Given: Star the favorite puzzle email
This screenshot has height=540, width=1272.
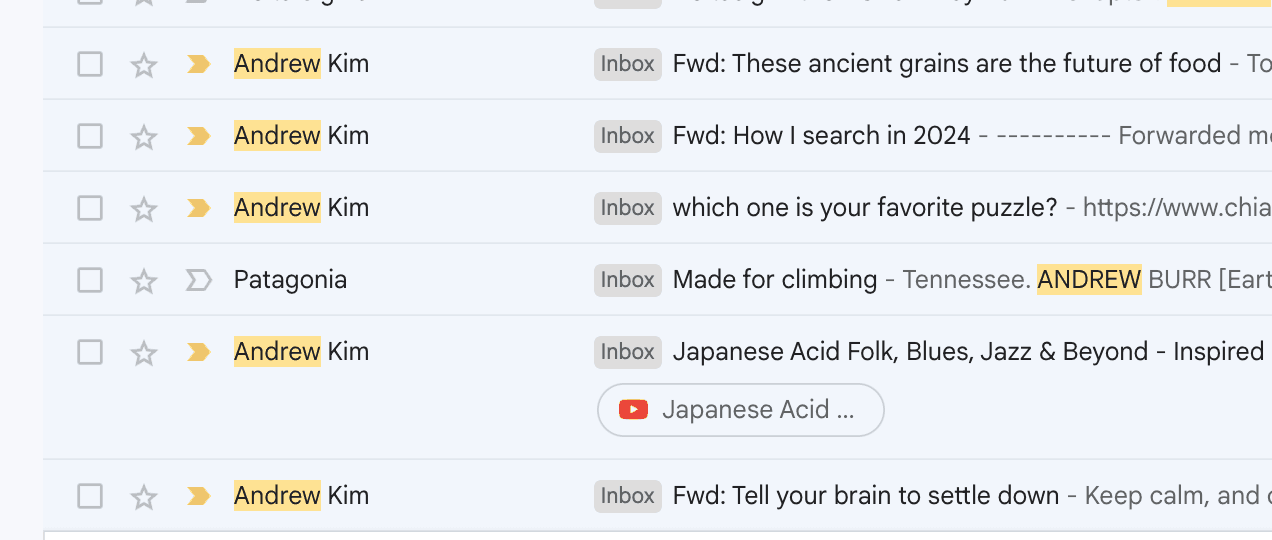Looking at the screenshot, I should point(144,209).
